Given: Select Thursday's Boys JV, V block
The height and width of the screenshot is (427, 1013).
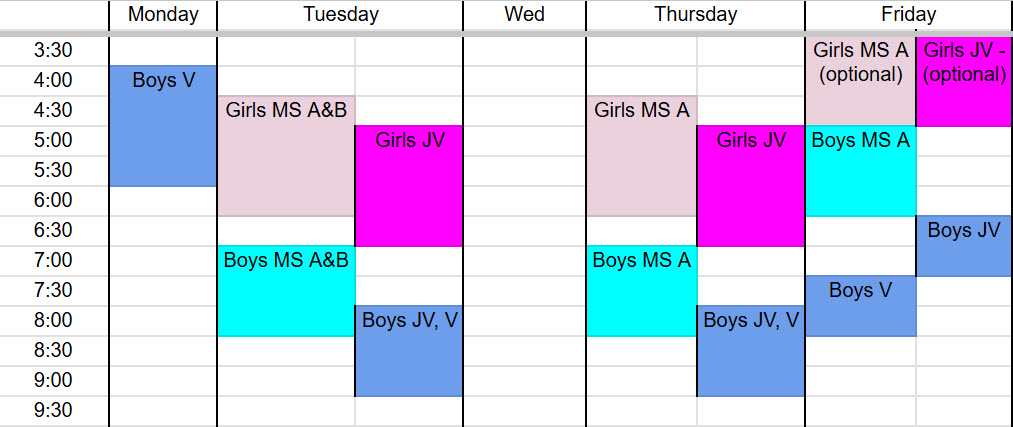Looking at the screenshot, I should pos(750,351).
